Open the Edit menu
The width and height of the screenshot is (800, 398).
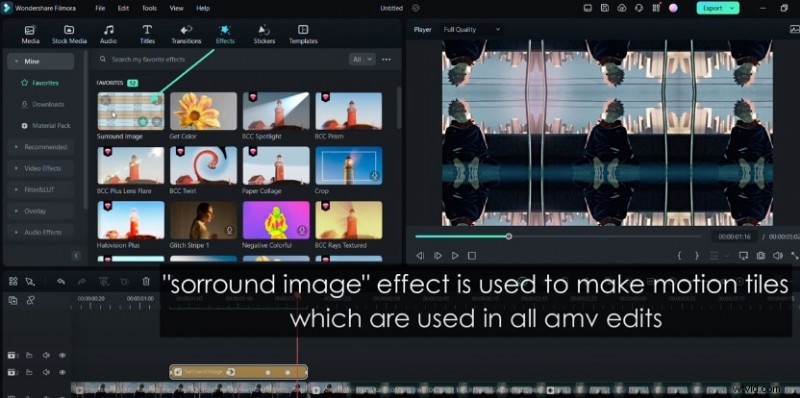pyautogui.click(x=123, y=8)
